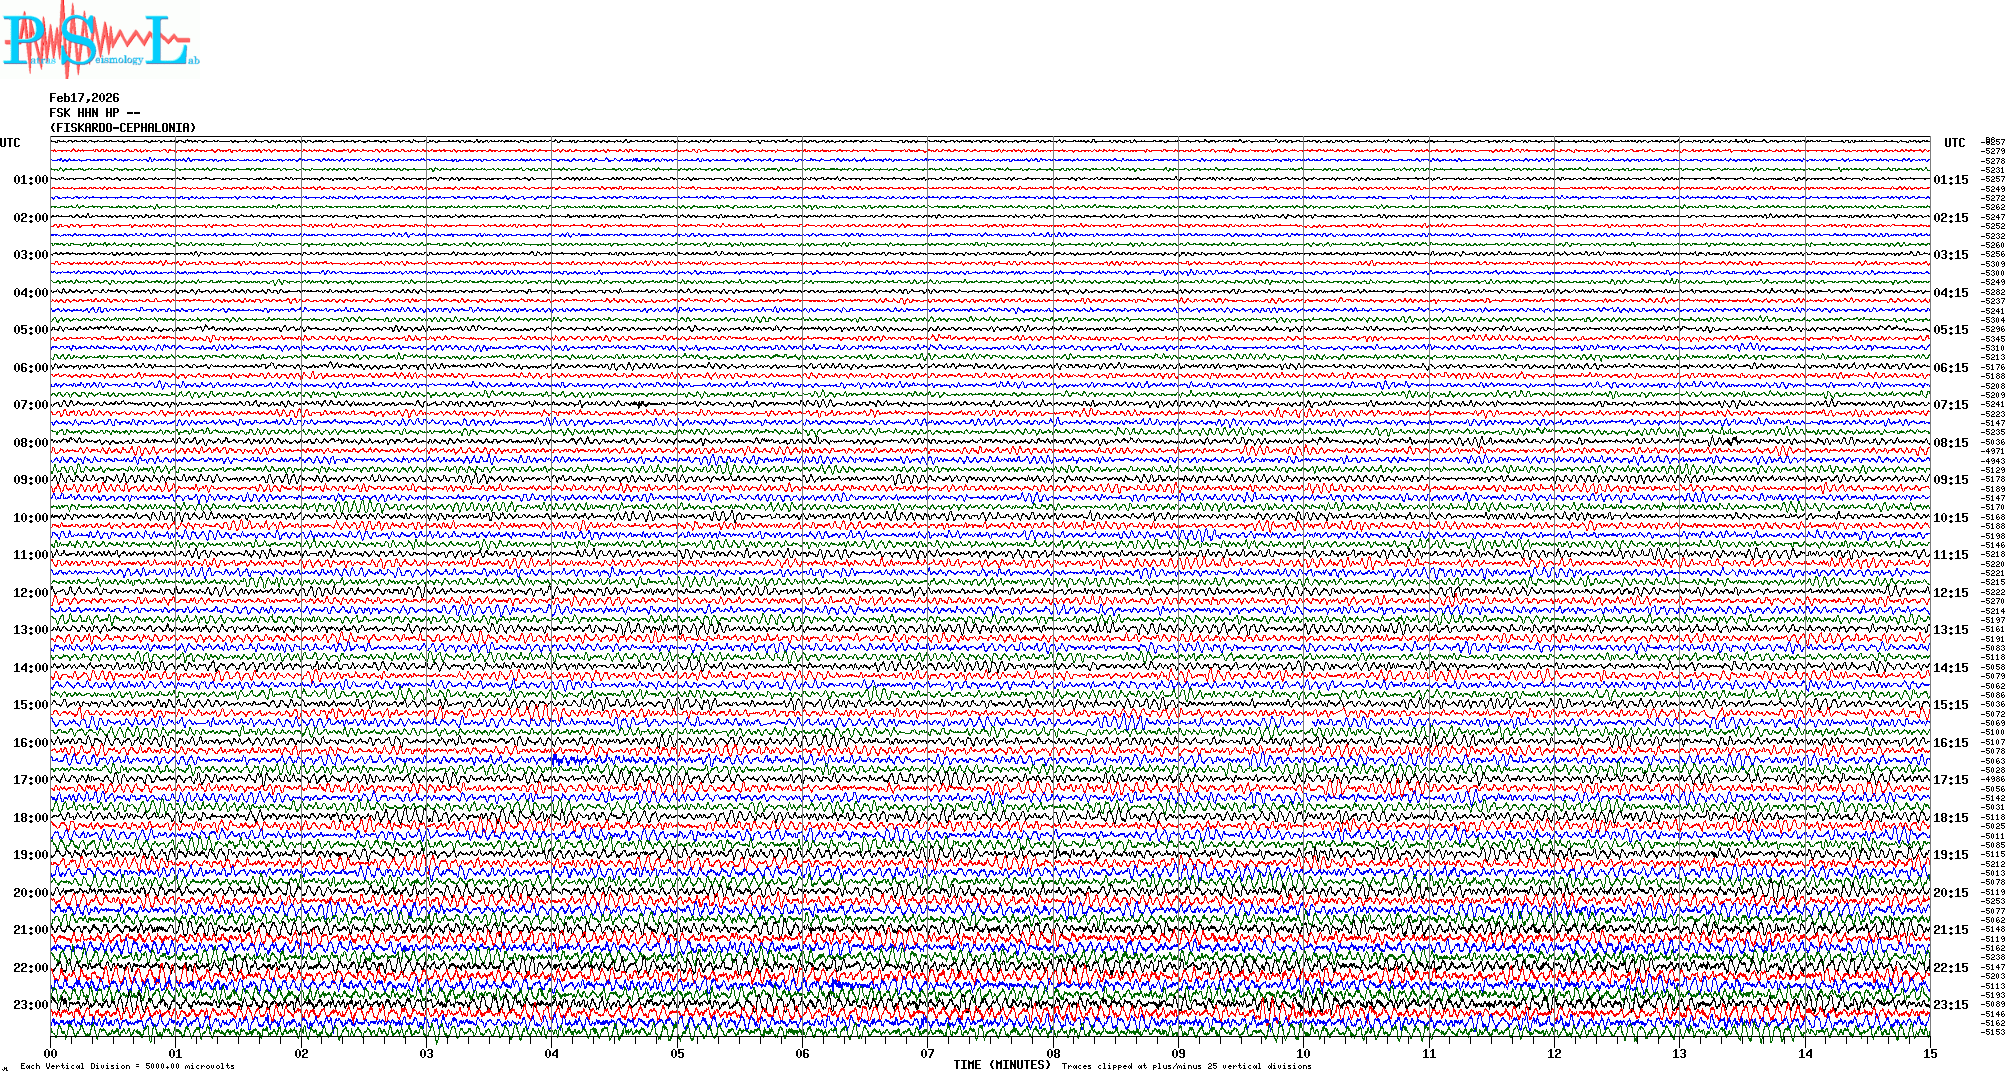Screen dimensions: 2010x1080
Task: Click the 08 minute tick at bottom
Action: pos(1053,1053)
